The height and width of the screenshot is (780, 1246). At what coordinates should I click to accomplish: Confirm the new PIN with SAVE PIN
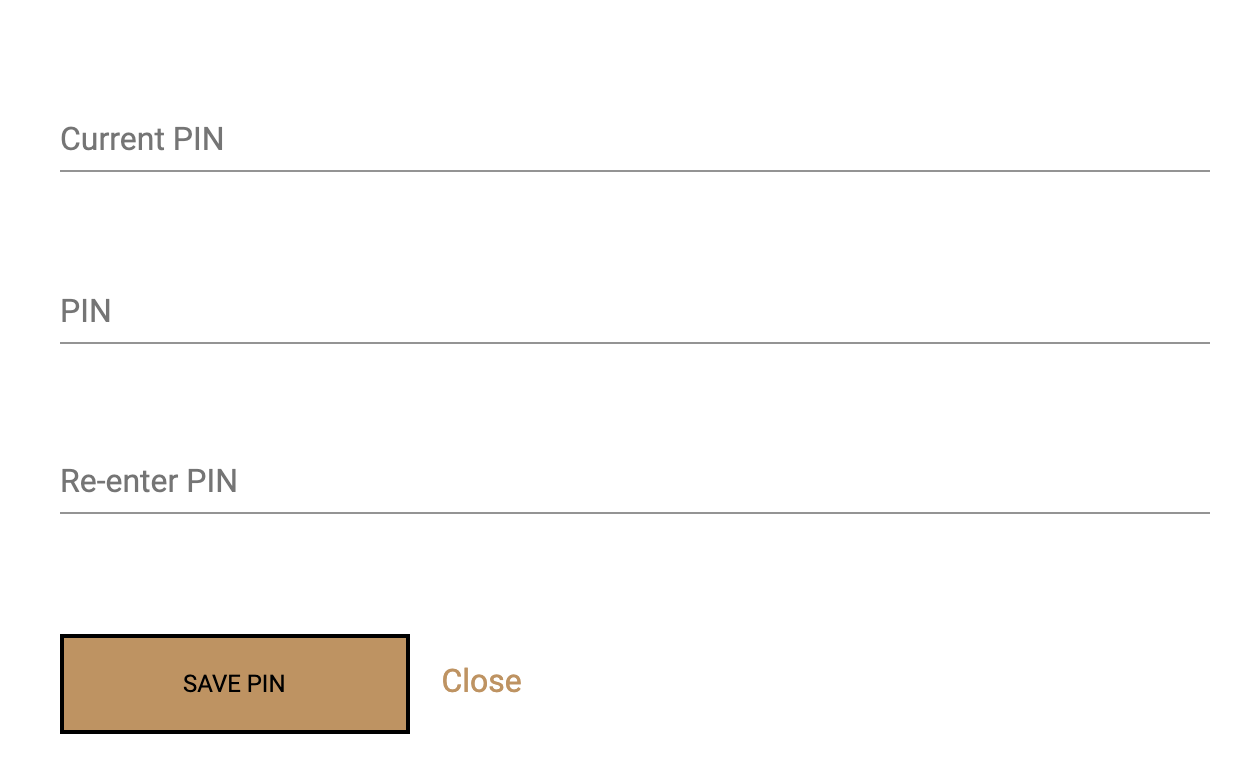[234, 683]
